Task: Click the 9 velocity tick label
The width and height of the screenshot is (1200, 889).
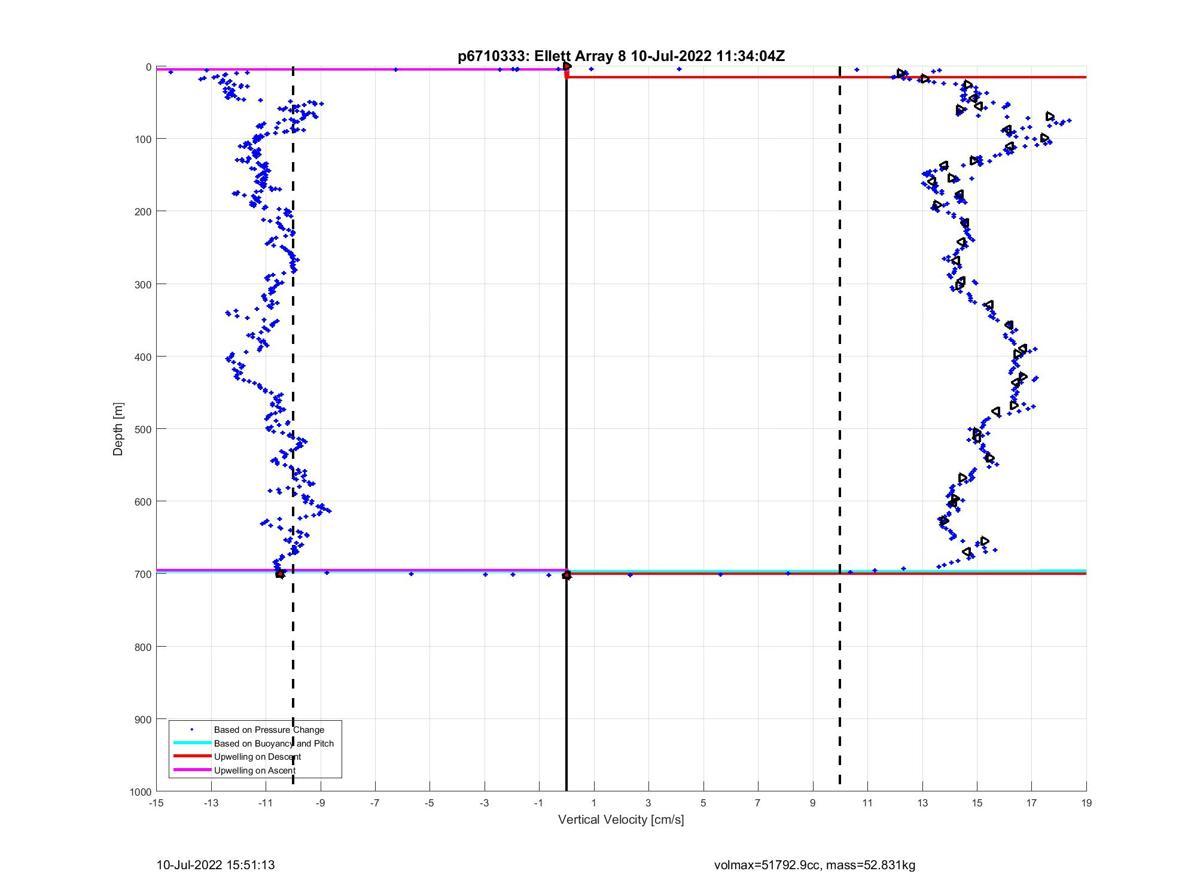Action: tap(813, 803)
